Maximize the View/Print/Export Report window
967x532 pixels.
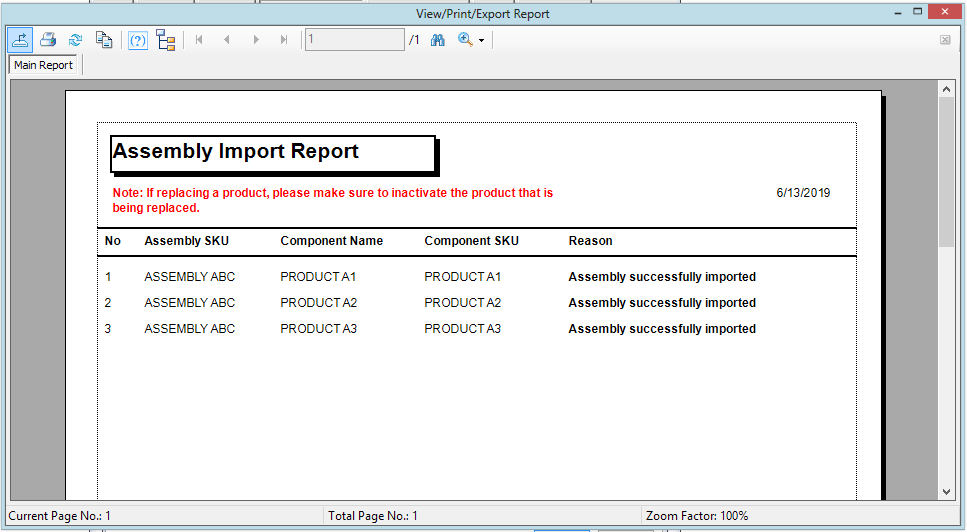click(918, 11)
